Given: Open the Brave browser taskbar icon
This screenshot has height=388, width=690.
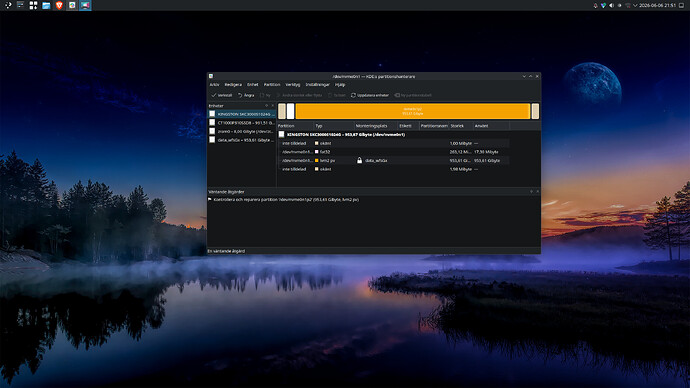Looking at the screenshot, I should (x=59, y=5).
